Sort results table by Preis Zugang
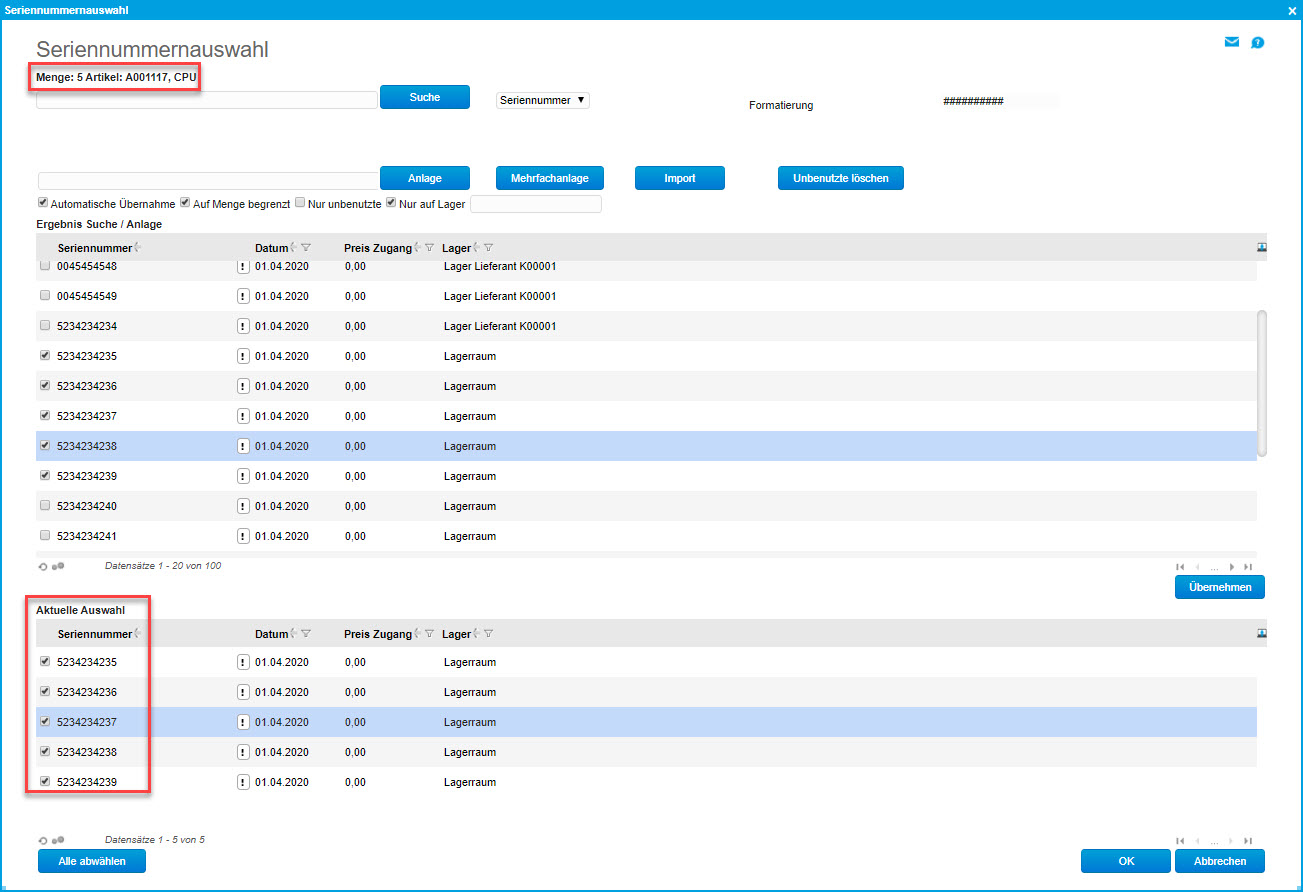Viewport: 1303px width, 892px height. (x=416, y=248)
